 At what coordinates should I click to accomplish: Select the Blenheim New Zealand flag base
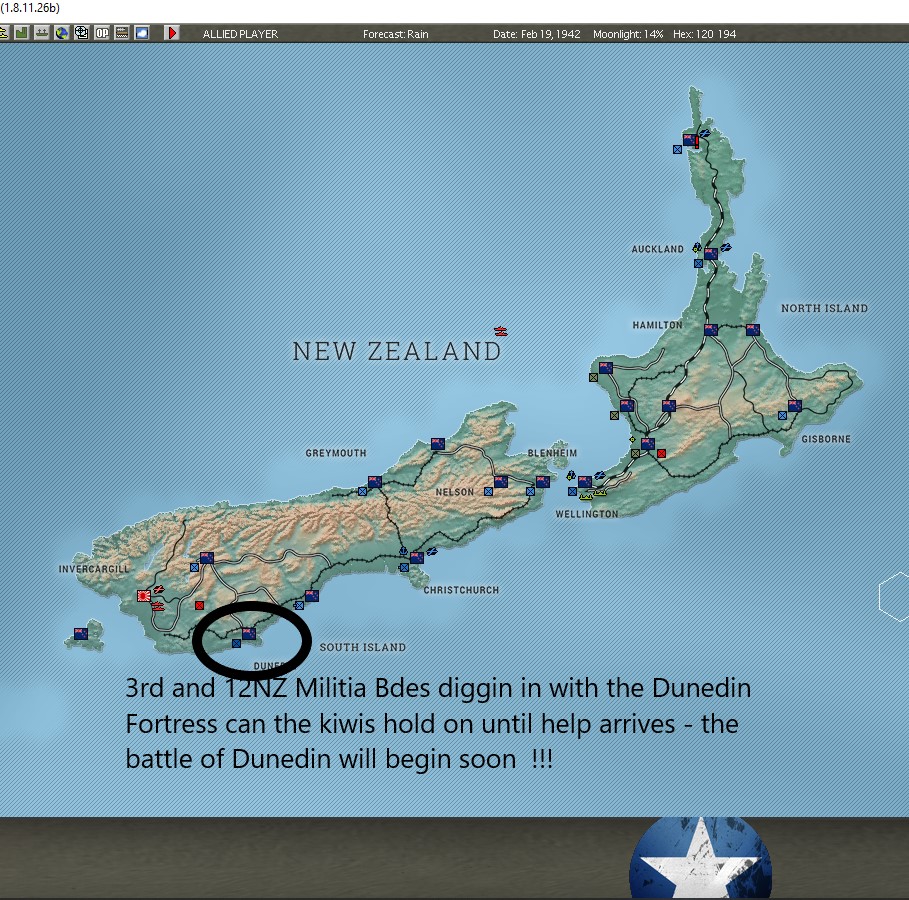coord(543,481)
